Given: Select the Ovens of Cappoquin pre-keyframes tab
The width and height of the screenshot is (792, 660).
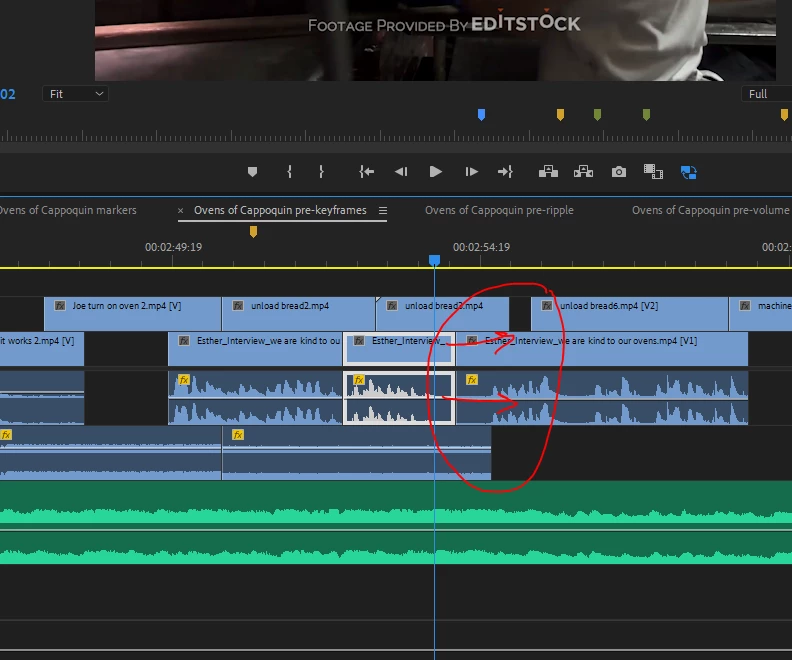Looking at the screenshot, I should click(x=280, y=210).
